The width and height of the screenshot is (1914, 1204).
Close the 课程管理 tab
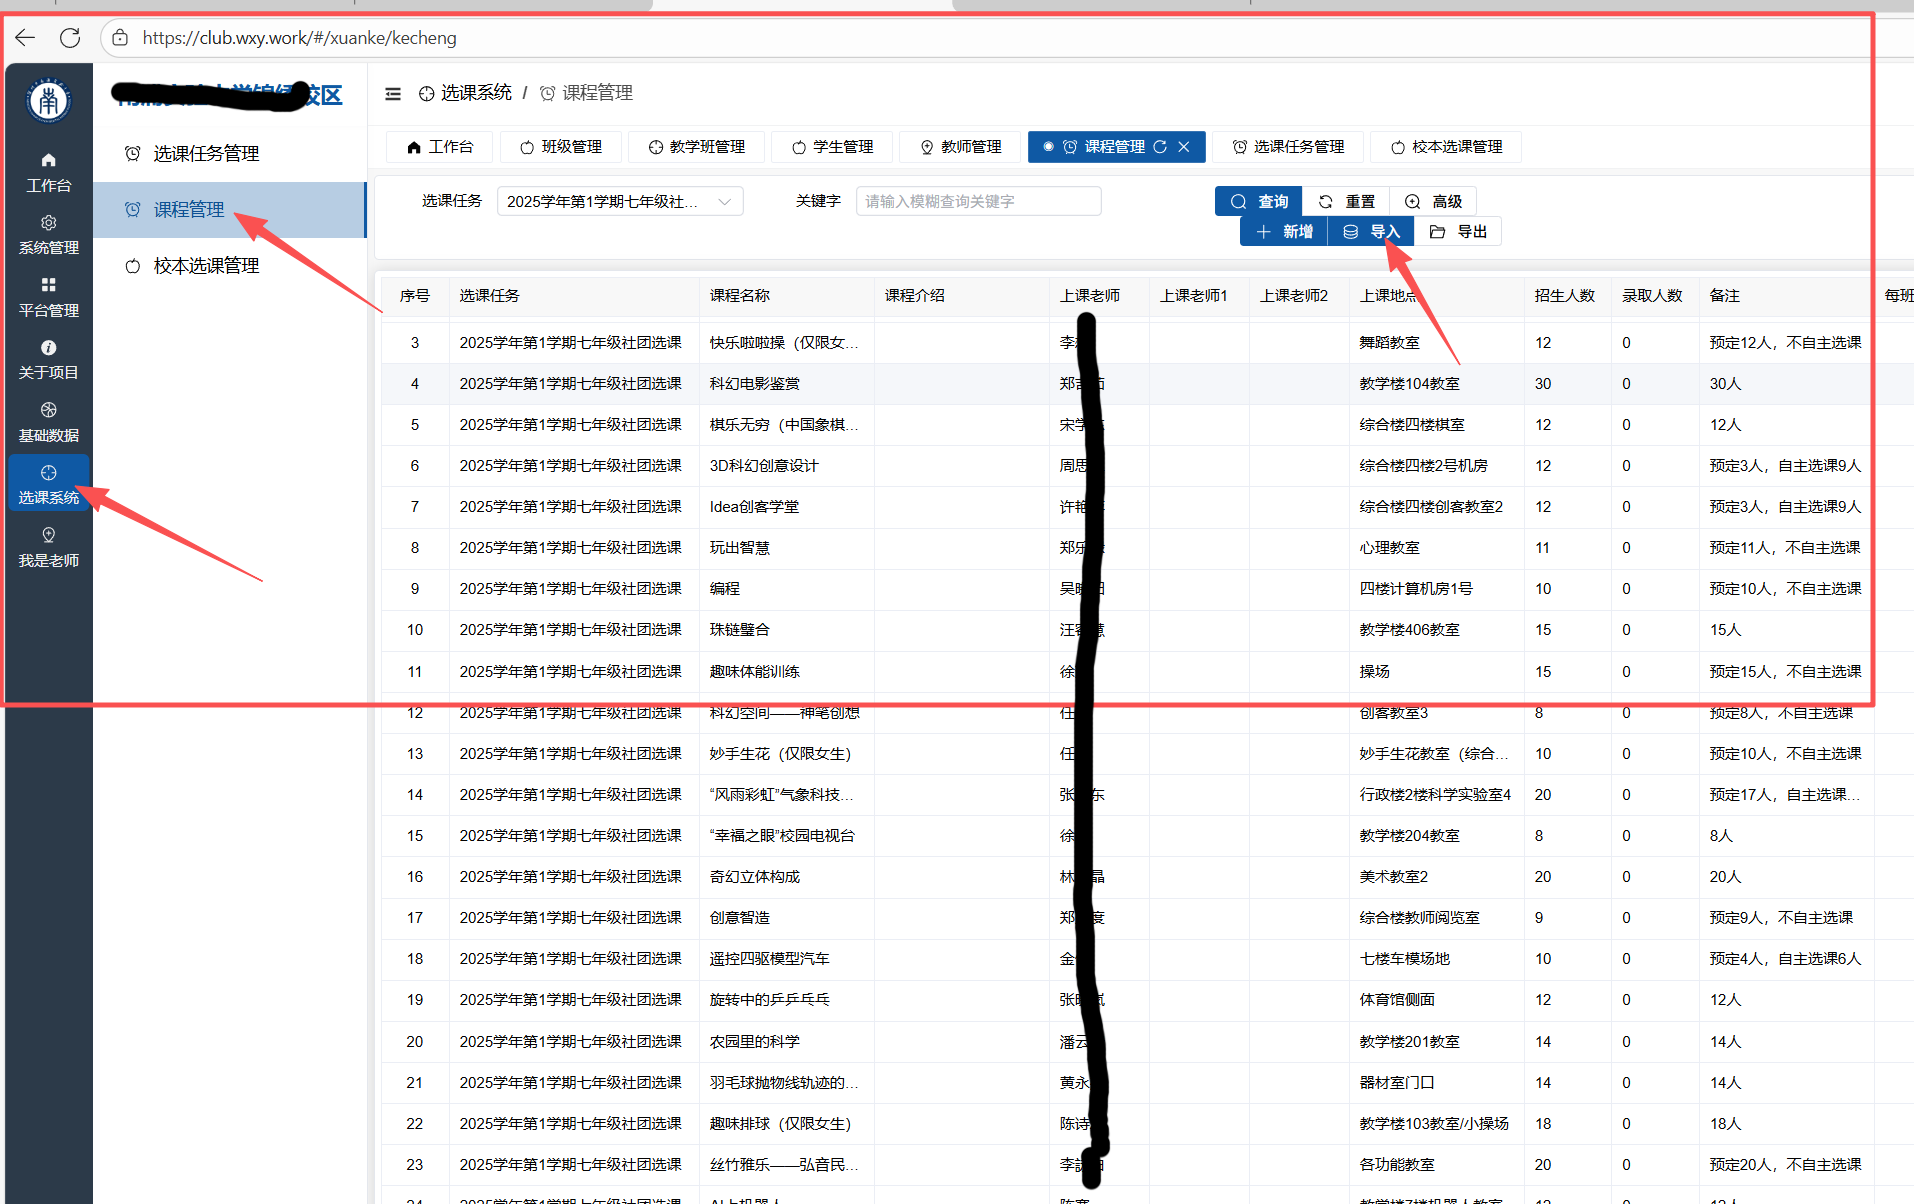[x=1184, y=147]
